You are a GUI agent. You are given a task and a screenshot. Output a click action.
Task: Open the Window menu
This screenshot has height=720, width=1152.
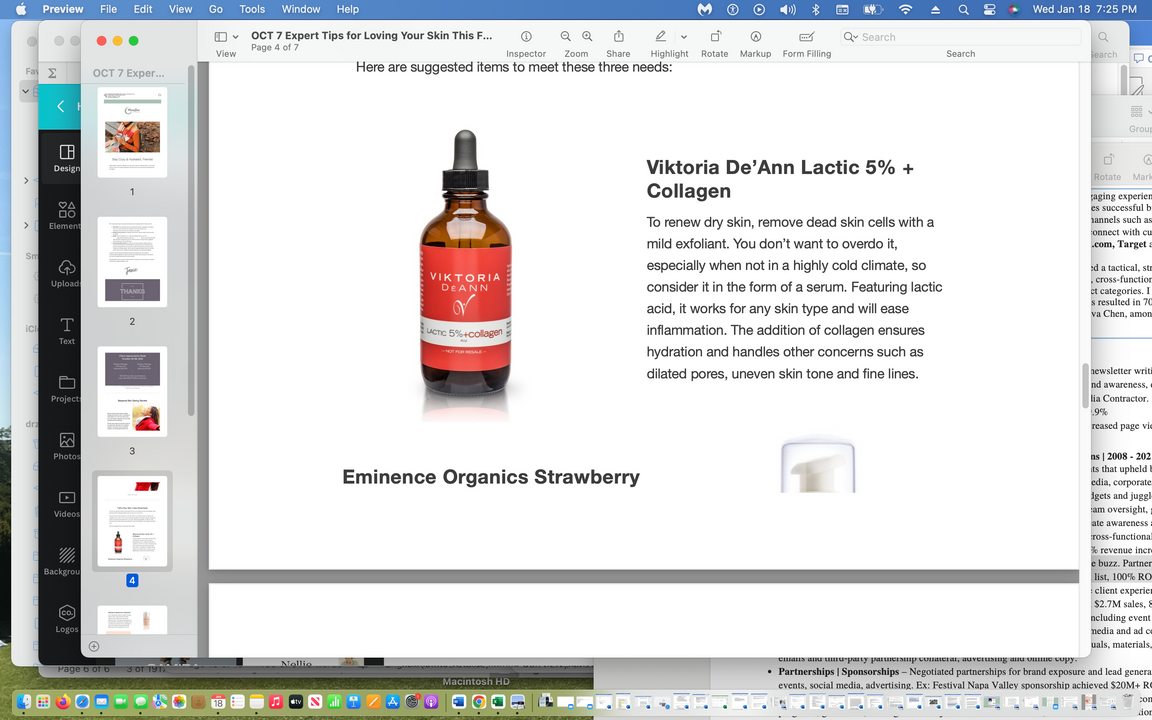[x=301, y=9]
